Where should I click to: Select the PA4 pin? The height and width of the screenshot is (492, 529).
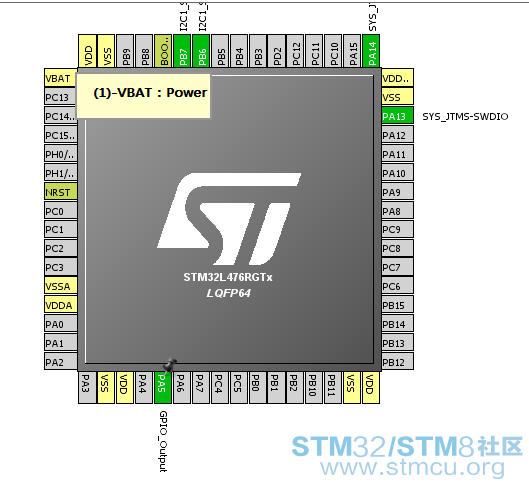144,387
